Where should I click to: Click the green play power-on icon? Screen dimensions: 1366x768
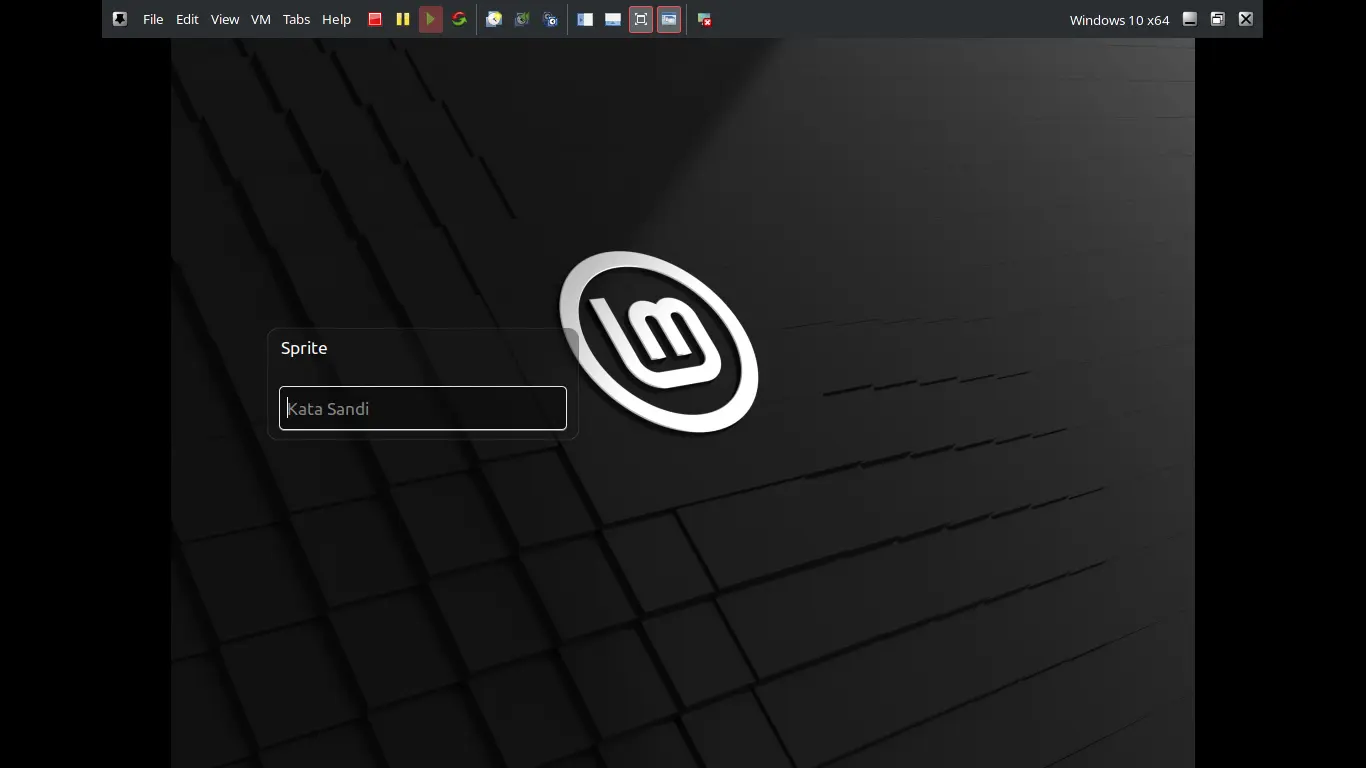point(431,19)
